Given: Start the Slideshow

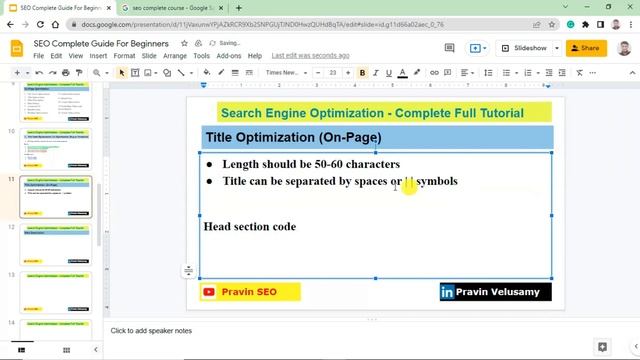Looking at the screenshot, I should [x=524, y=48].
